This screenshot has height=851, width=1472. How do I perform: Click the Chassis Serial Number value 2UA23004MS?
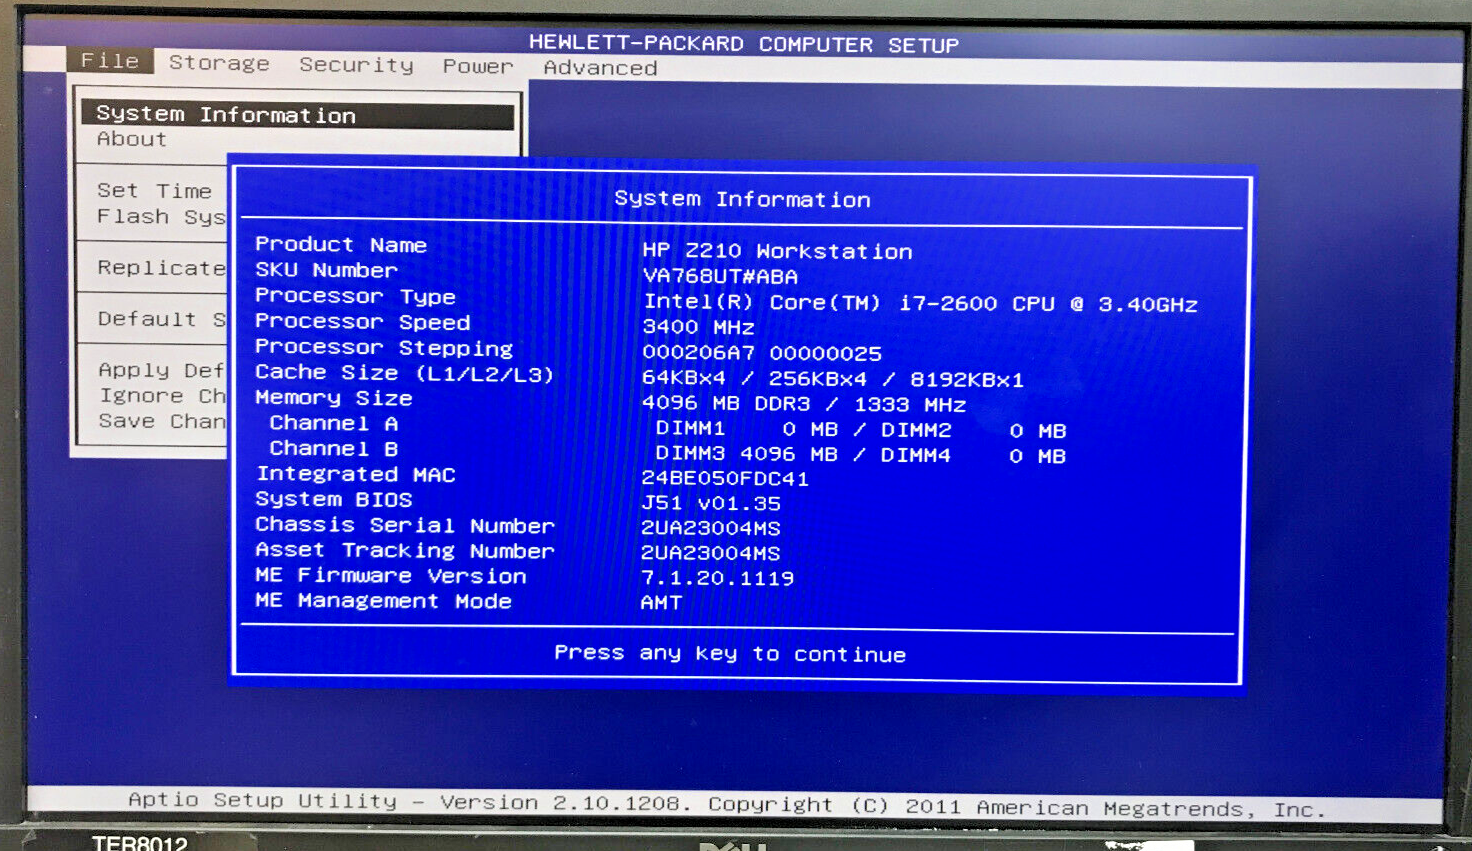(x=711, y=528)
